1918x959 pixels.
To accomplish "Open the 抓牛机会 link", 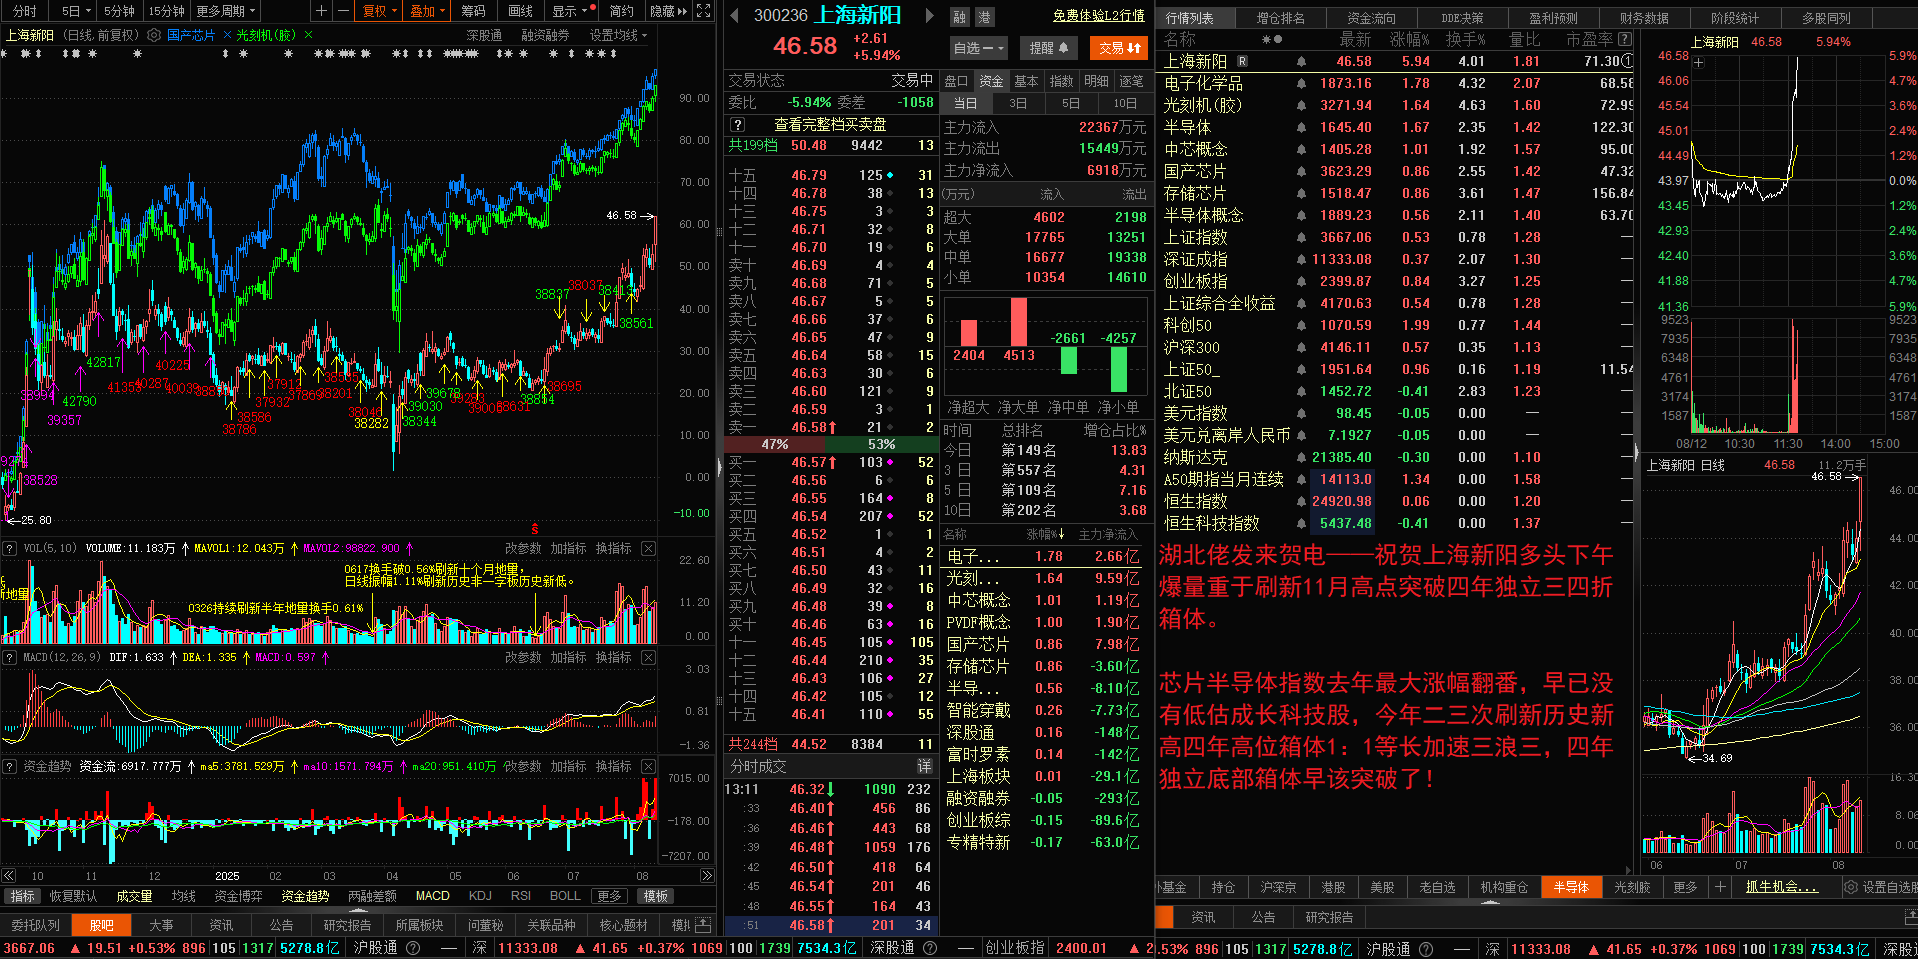I will (1781, 887).
